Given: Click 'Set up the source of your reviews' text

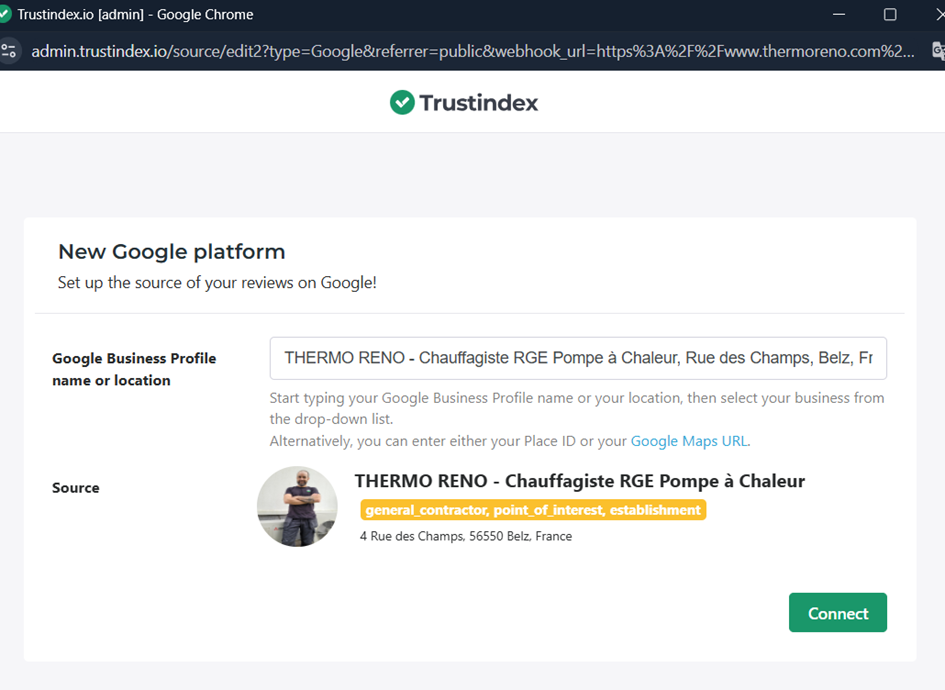Looking at the screenshot, I should pos(217,283).
